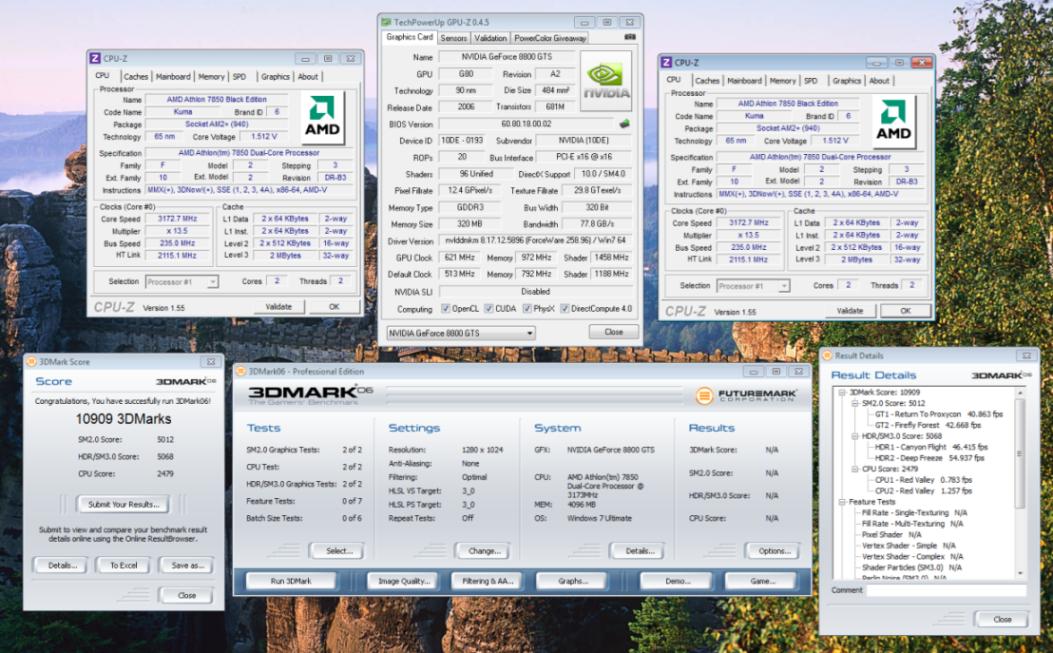Click Submit Your Results... button
The width and height of the screenshot is (1053, 653).
[x=124, y=505]
